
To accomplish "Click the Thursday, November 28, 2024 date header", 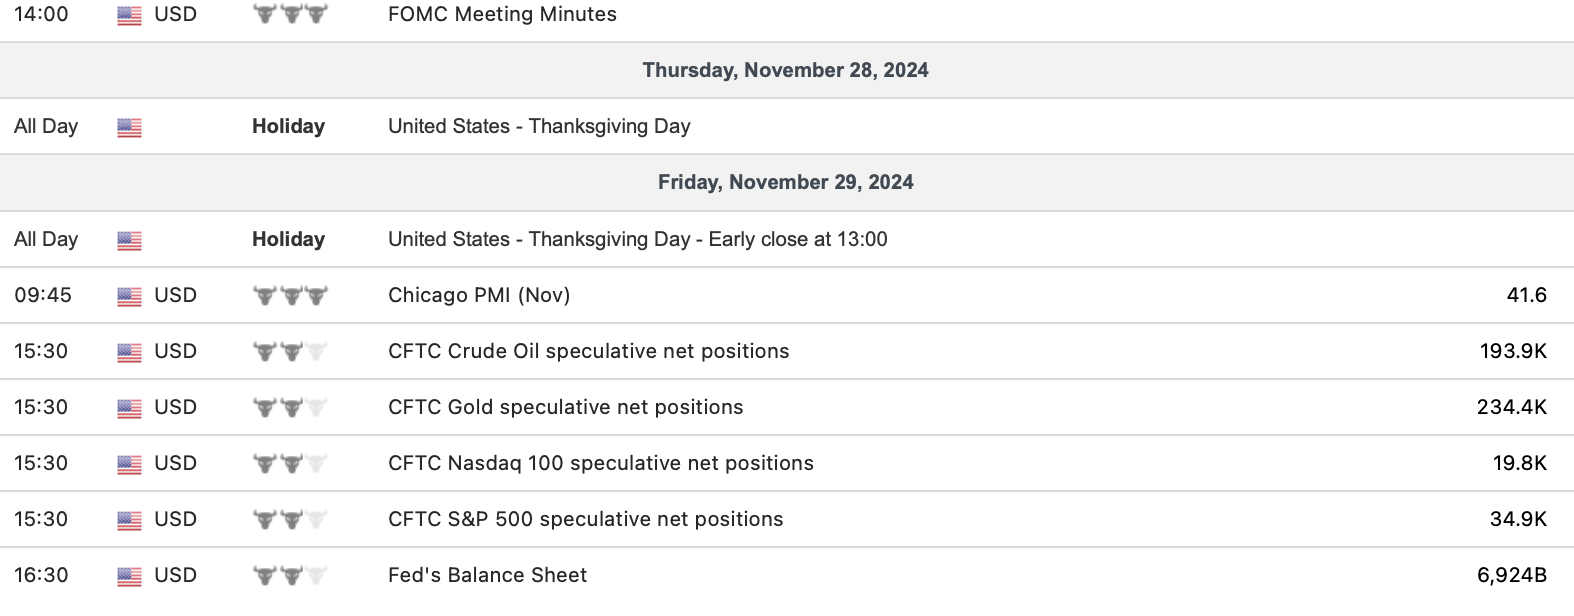I will click(x=785, y=70).
